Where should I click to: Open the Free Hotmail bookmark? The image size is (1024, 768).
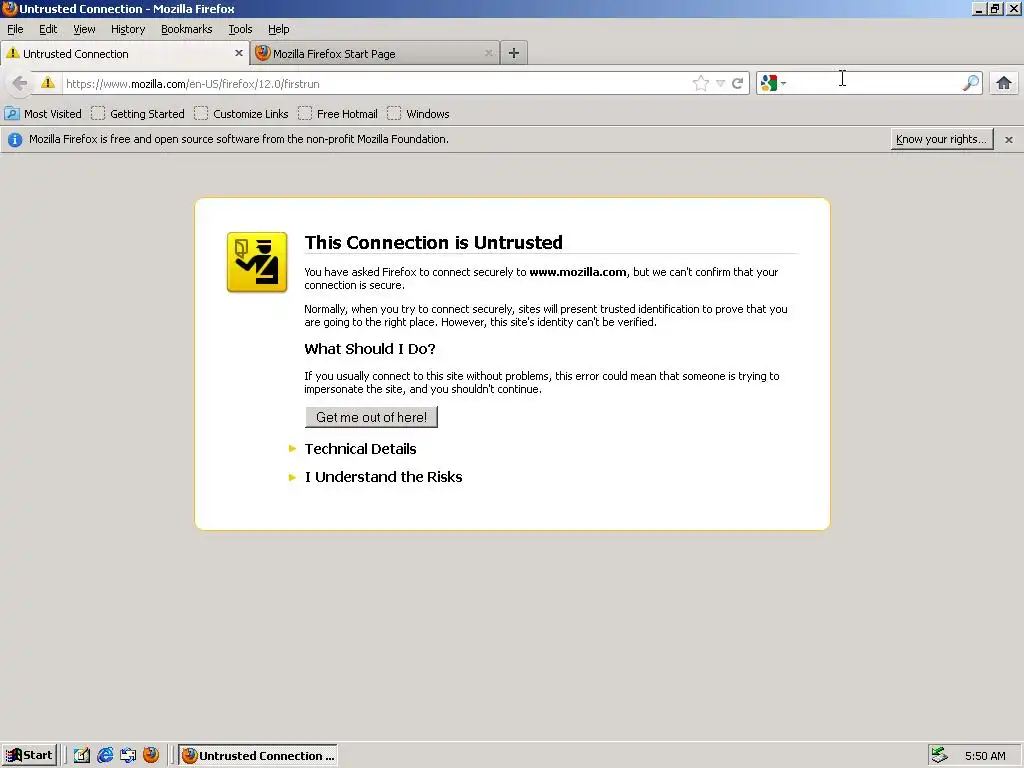tap(338, 114)
